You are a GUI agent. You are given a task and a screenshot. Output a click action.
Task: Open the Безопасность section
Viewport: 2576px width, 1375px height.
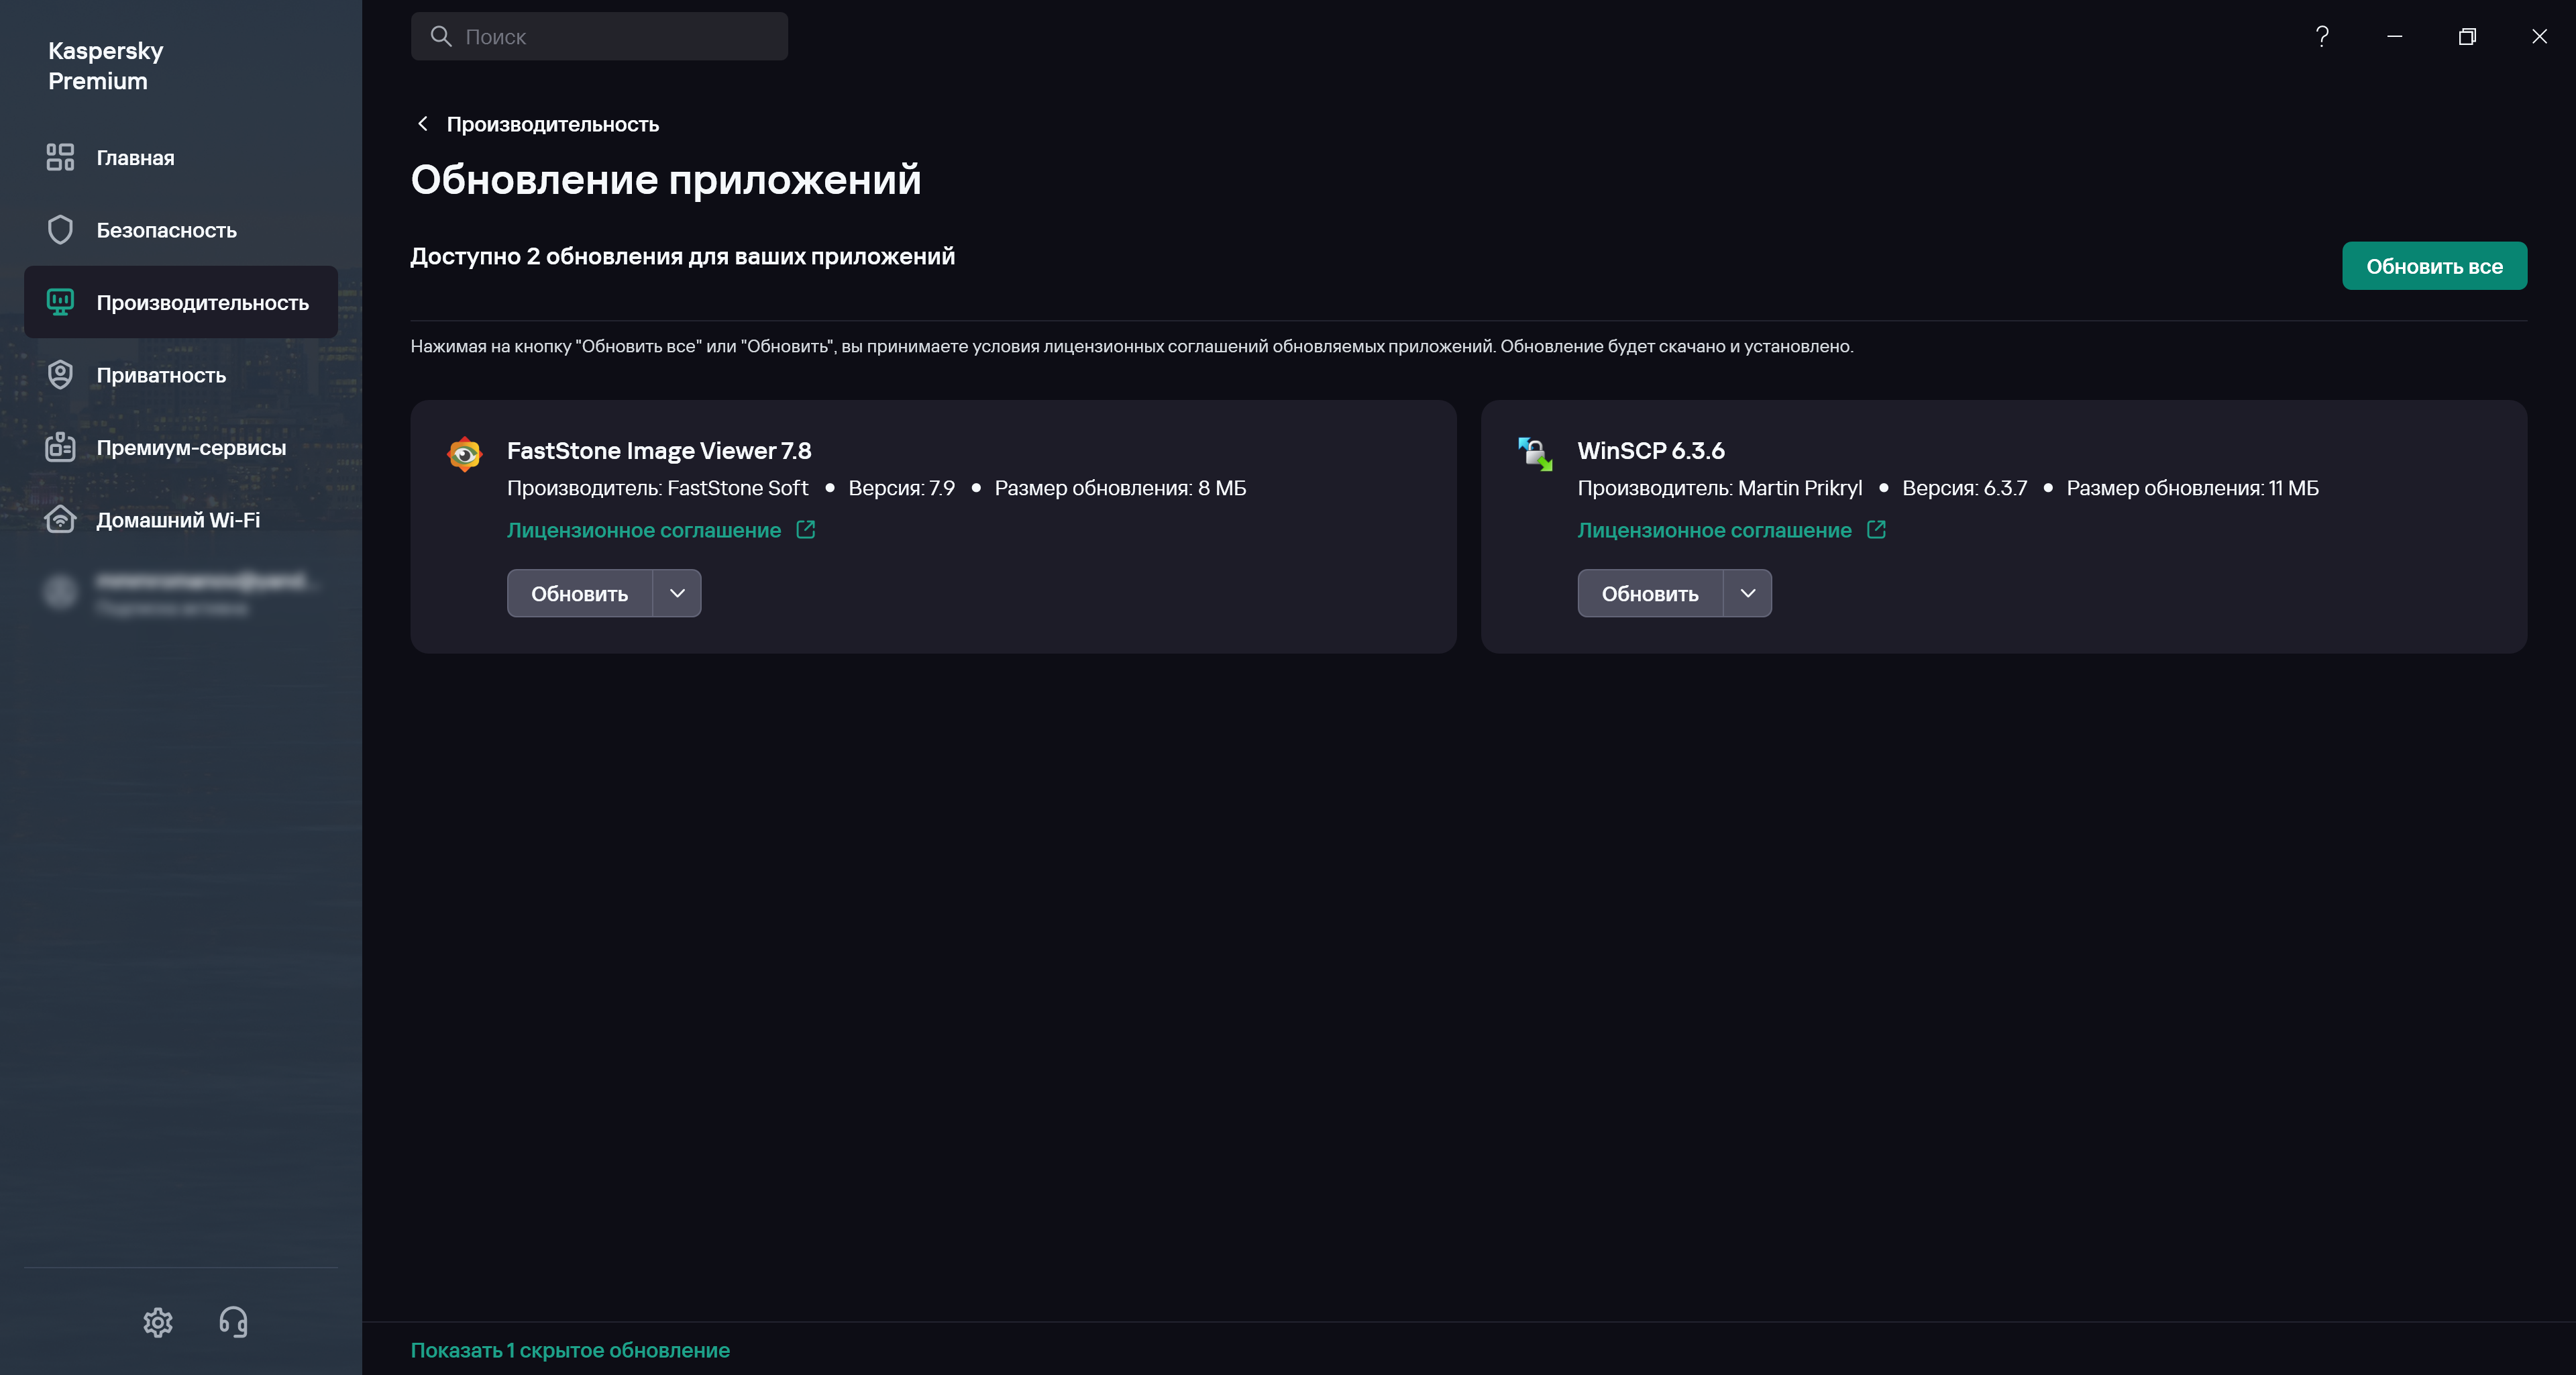pyautogui.click(x=166, y=230)
